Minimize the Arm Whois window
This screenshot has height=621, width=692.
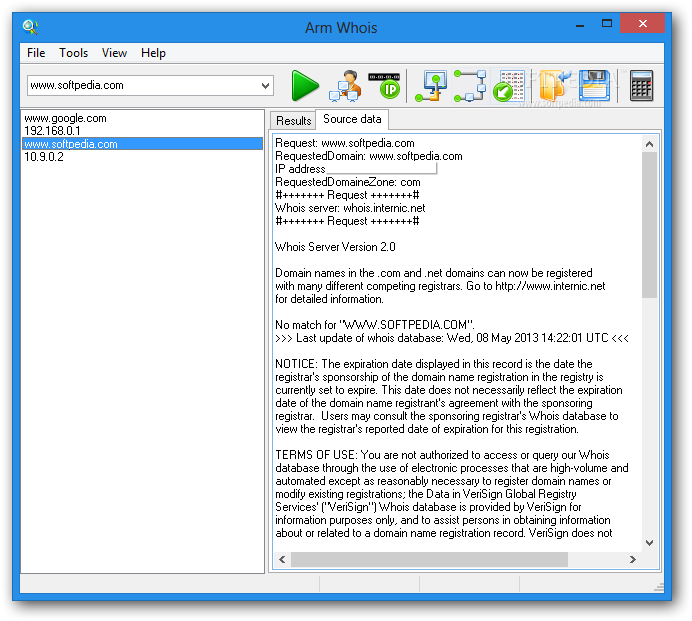tap(580, 25)
